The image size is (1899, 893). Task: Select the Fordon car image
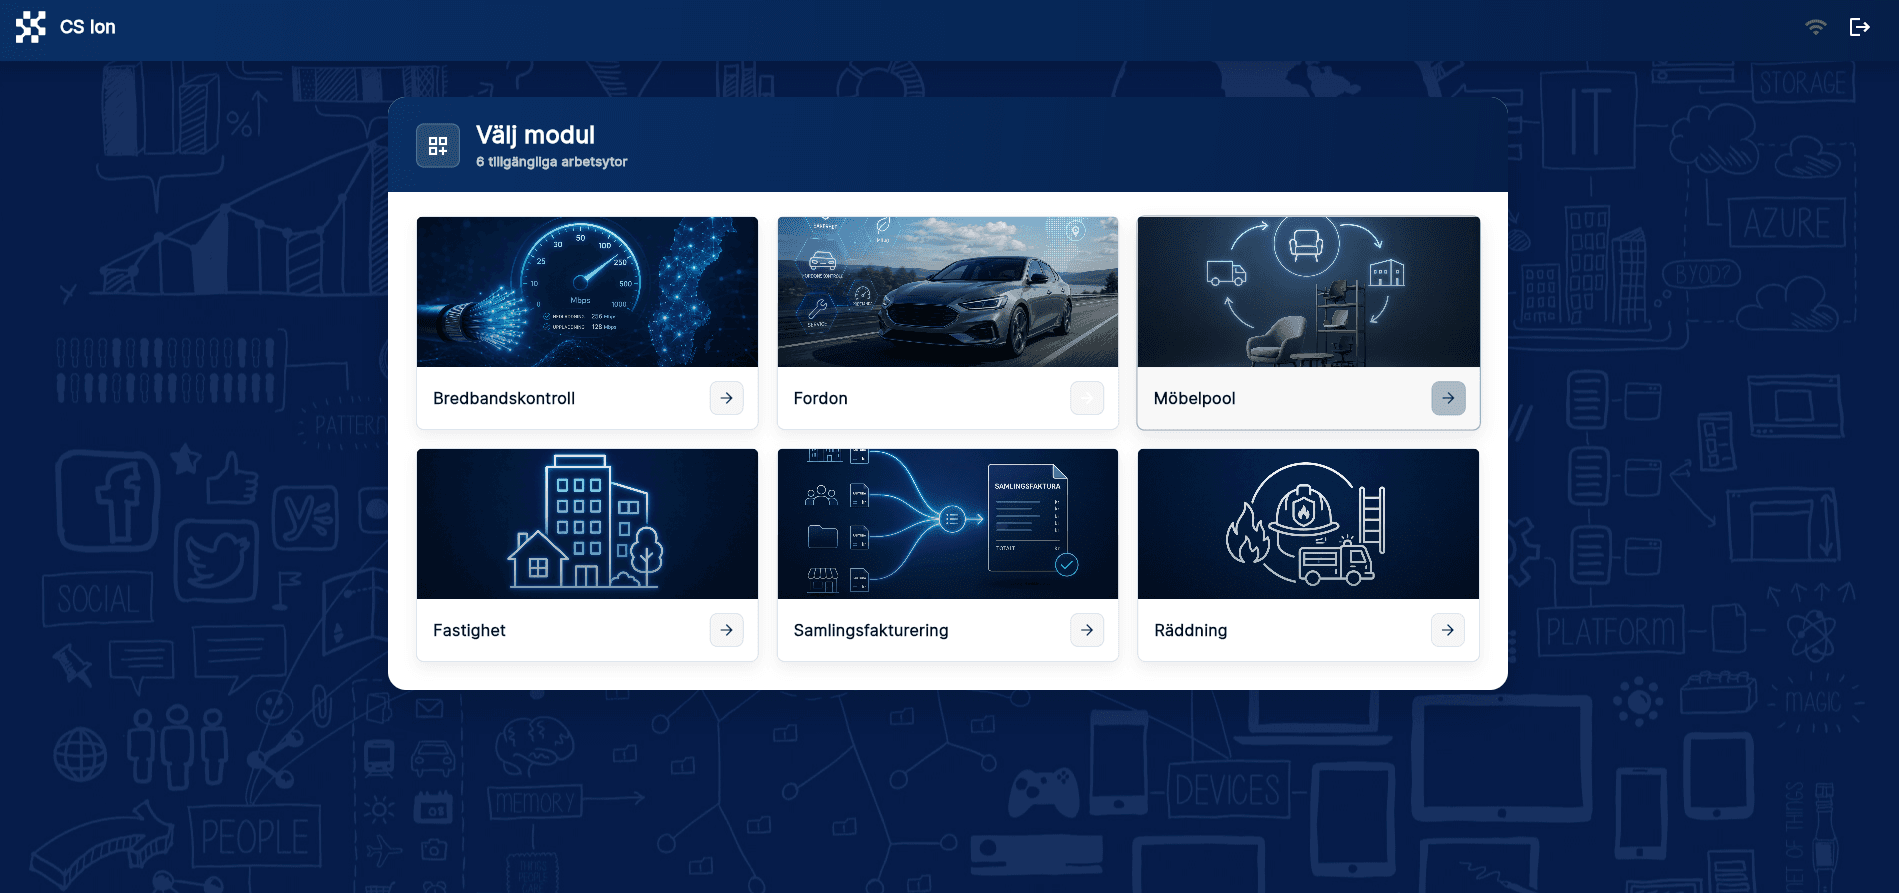(948, 292)
